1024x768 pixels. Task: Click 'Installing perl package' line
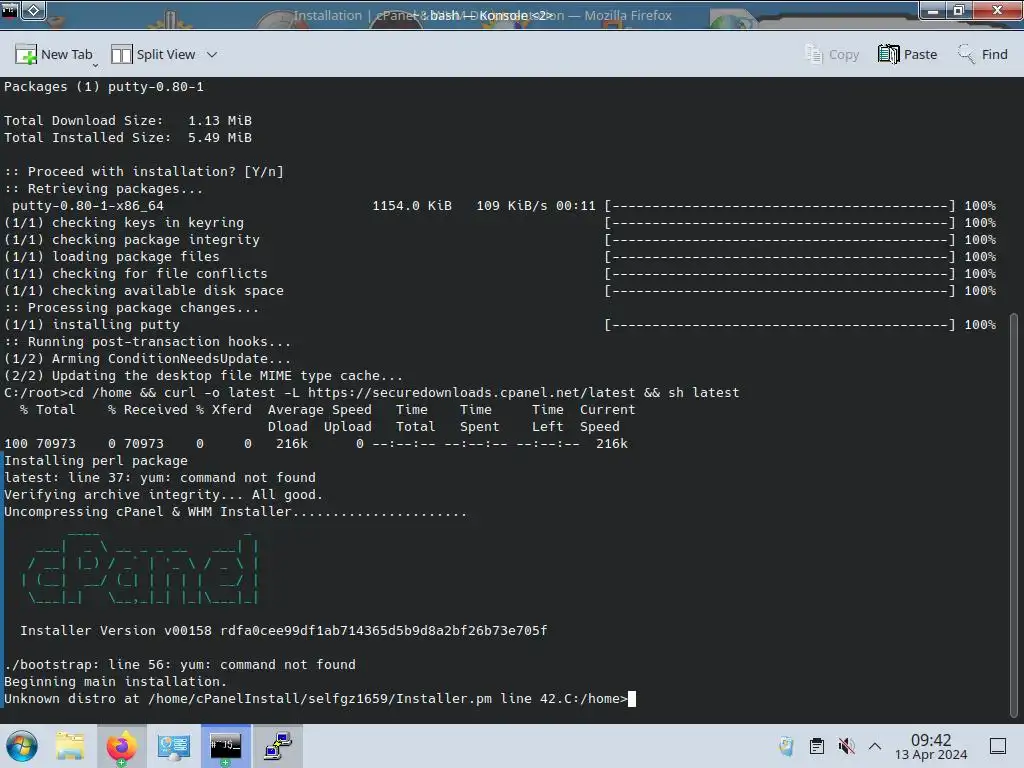pos(96,461)
